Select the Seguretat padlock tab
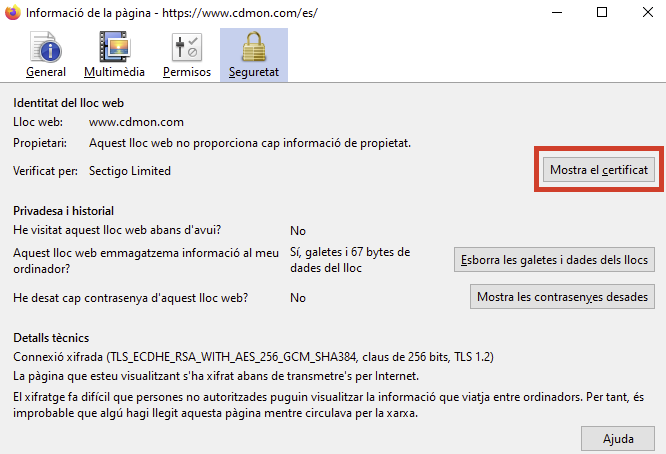Viewport: 666px width, 454px height. point(254,55)
